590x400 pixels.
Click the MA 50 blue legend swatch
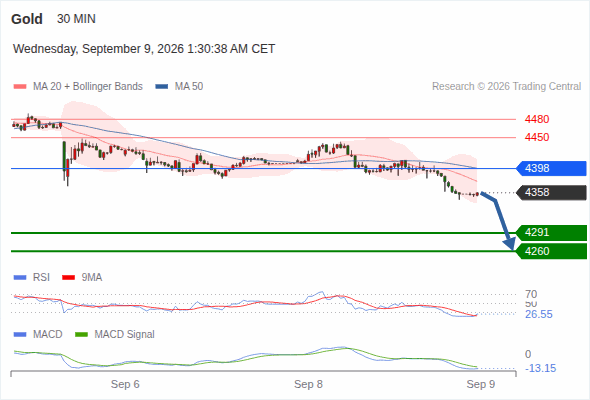tap(162, 87)
